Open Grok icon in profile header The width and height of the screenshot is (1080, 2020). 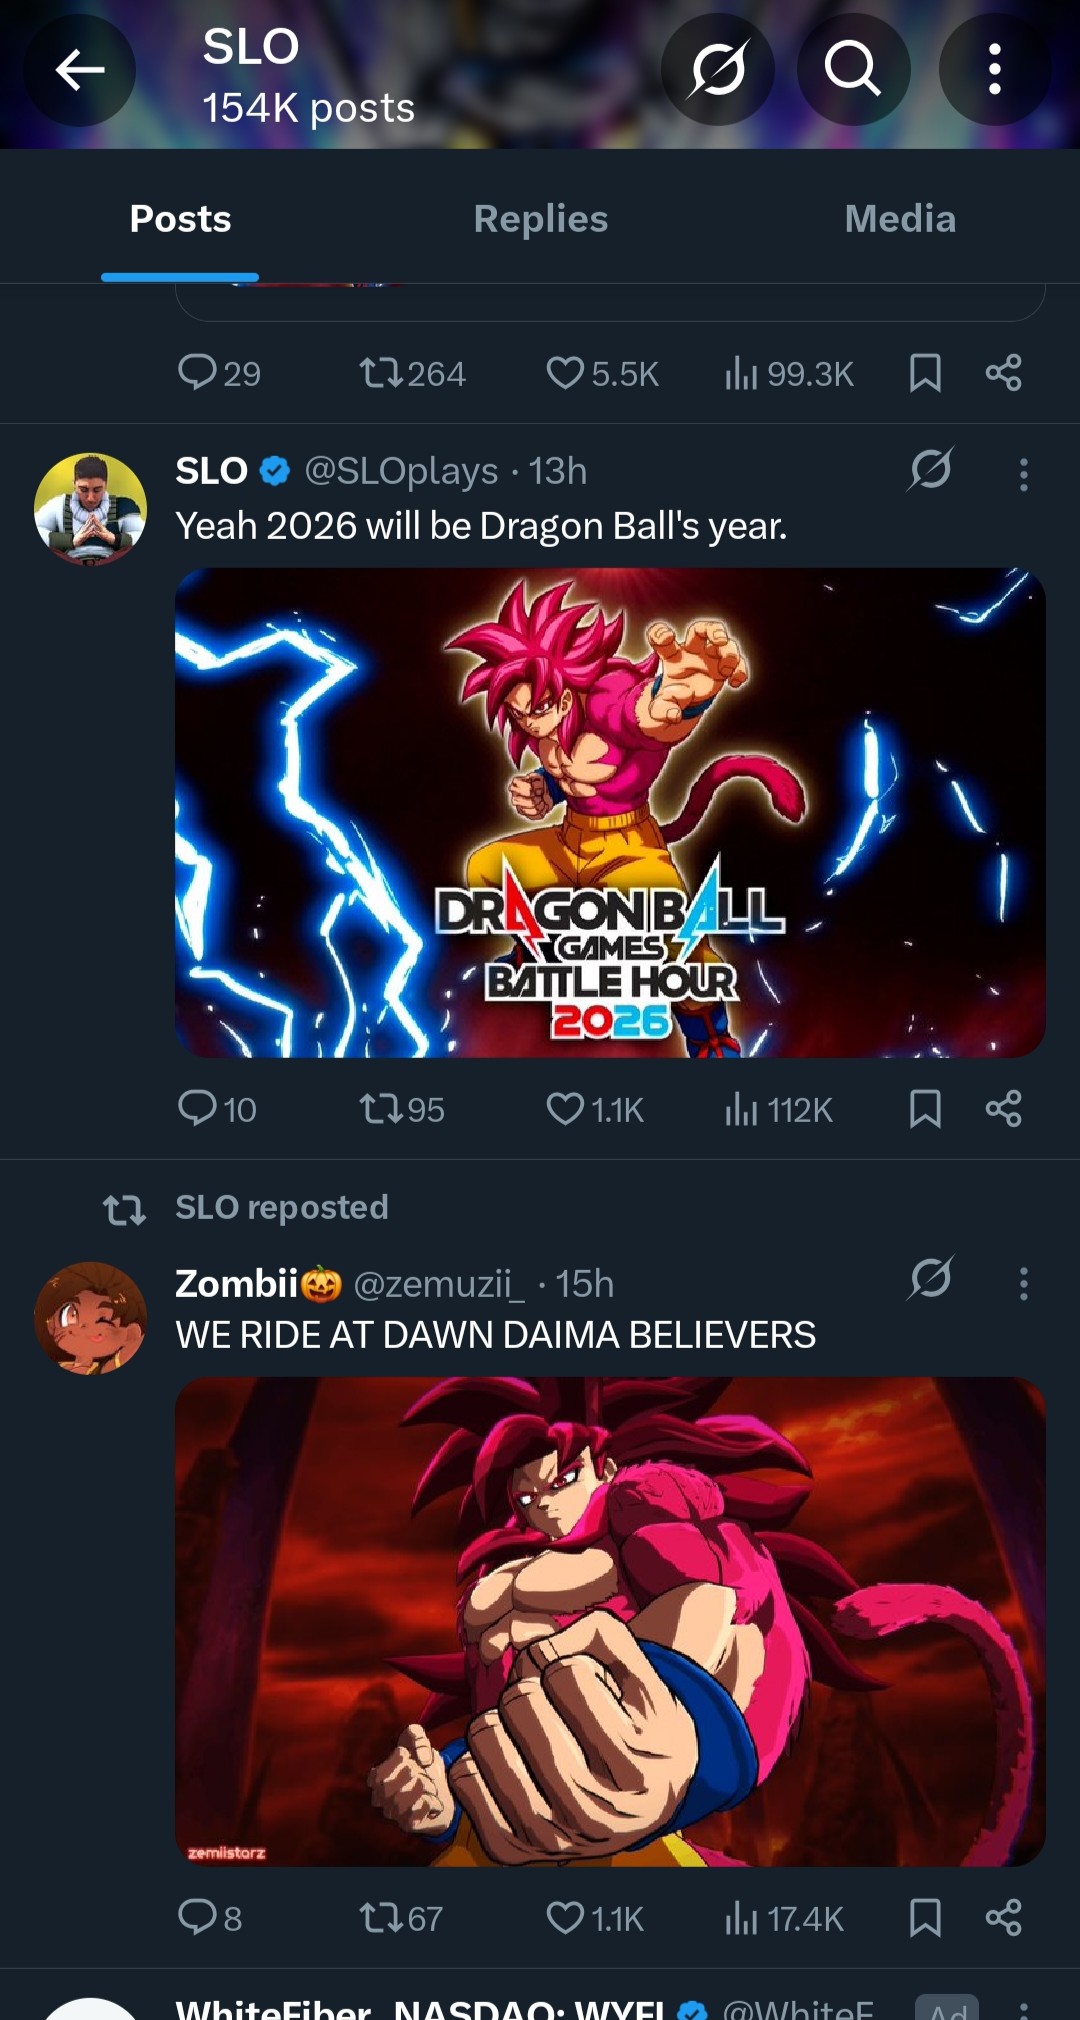(x=718, y=70)
